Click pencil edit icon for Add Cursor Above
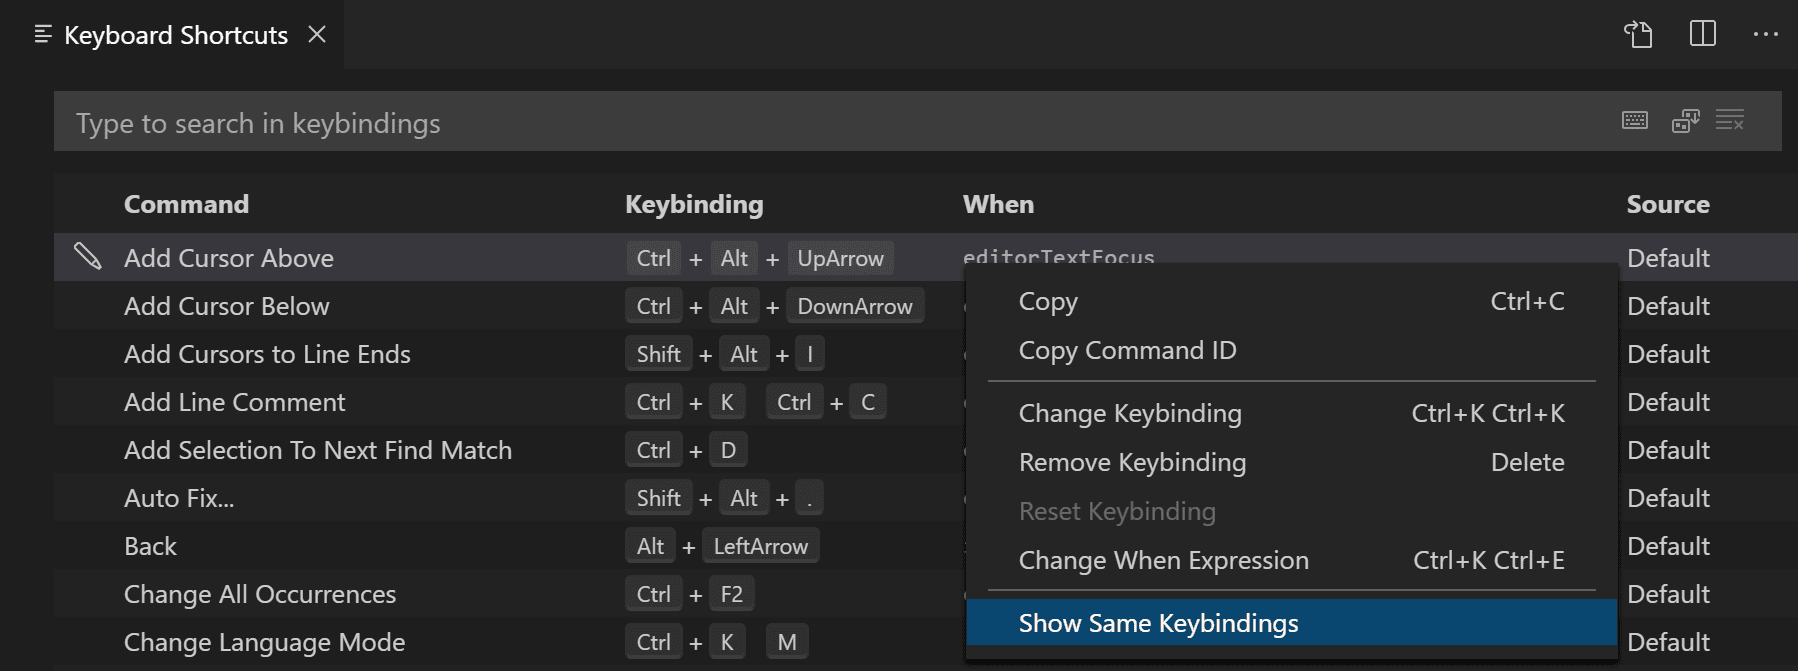The width and height of the screenshot is (1798, 671). click(88, 257)
